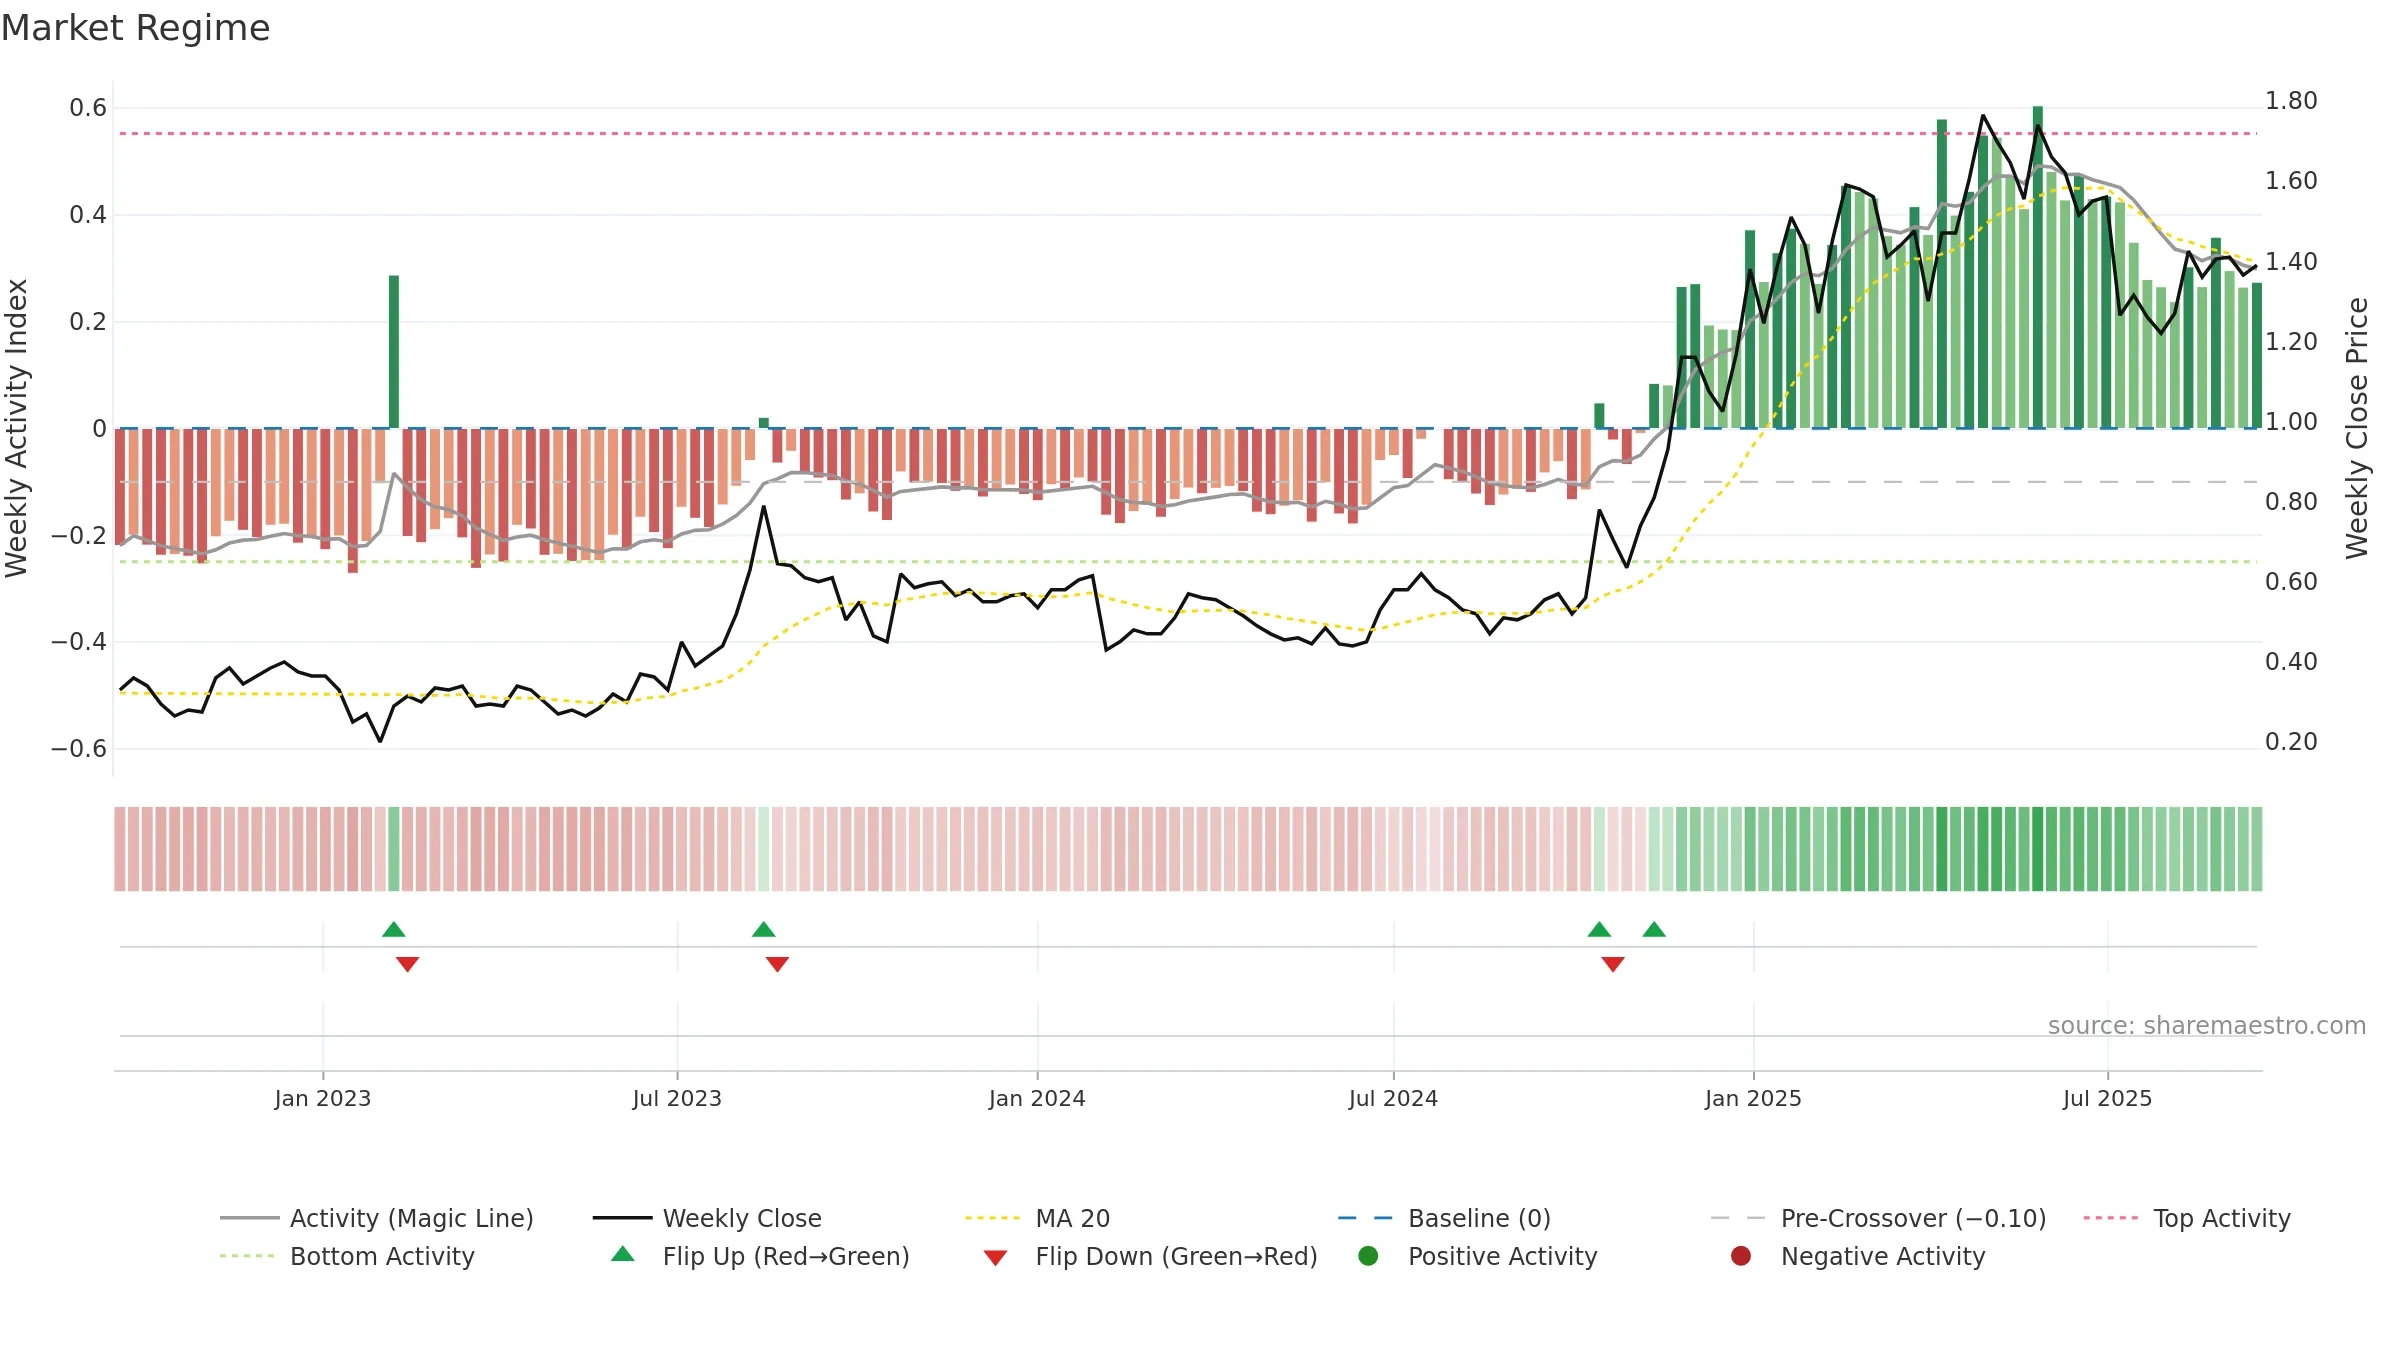Click the first red flip-down marker in early 2023
Image resolution: width=2400 pixels, height=1350 pixels.
[407, 964]
